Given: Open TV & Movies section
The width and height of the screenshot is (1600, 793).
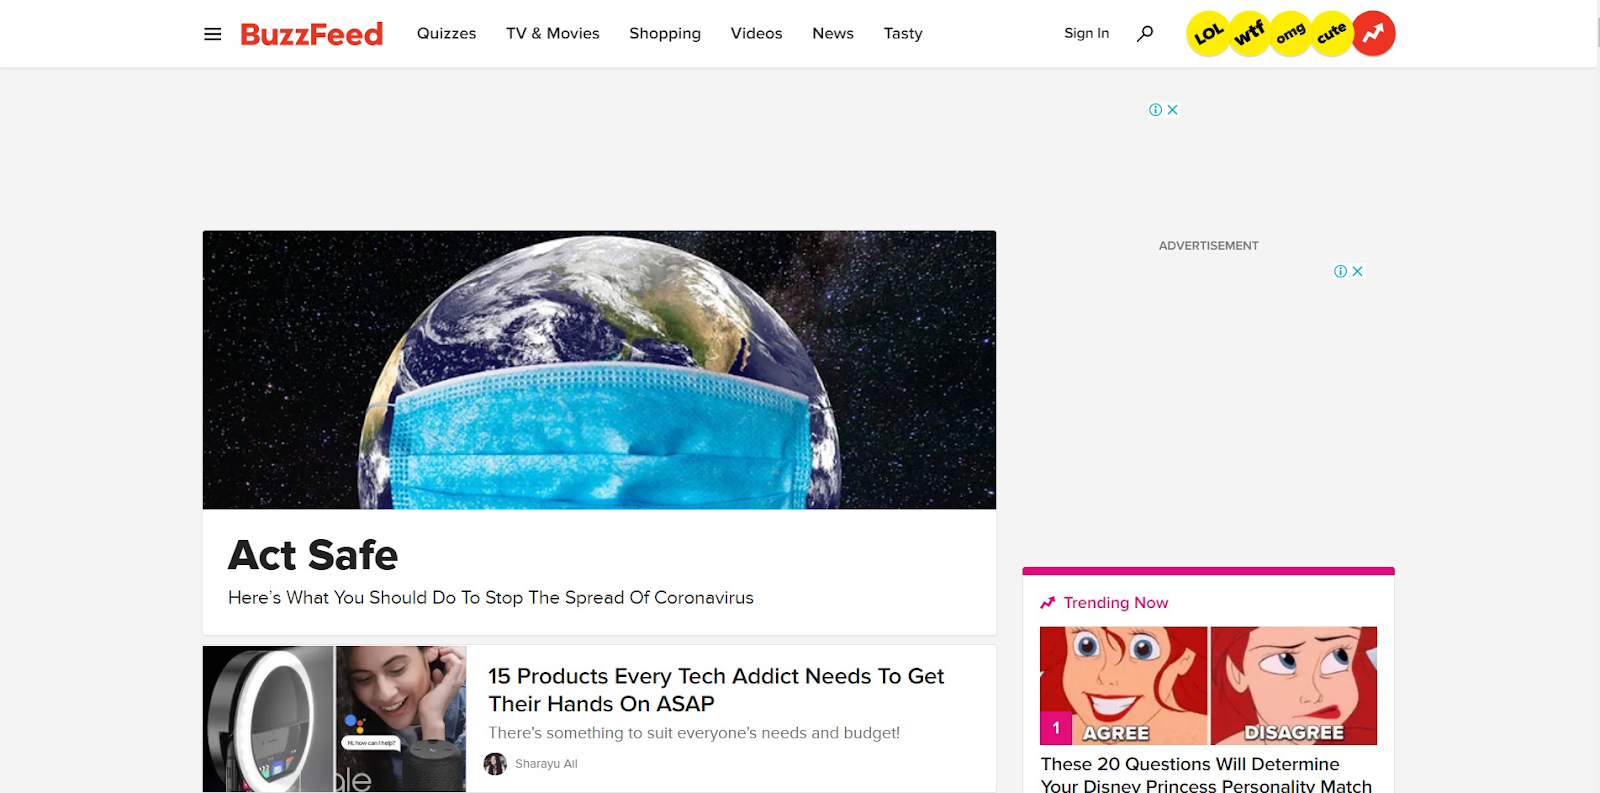Looking at the screenshot, I should click(553, 33).
